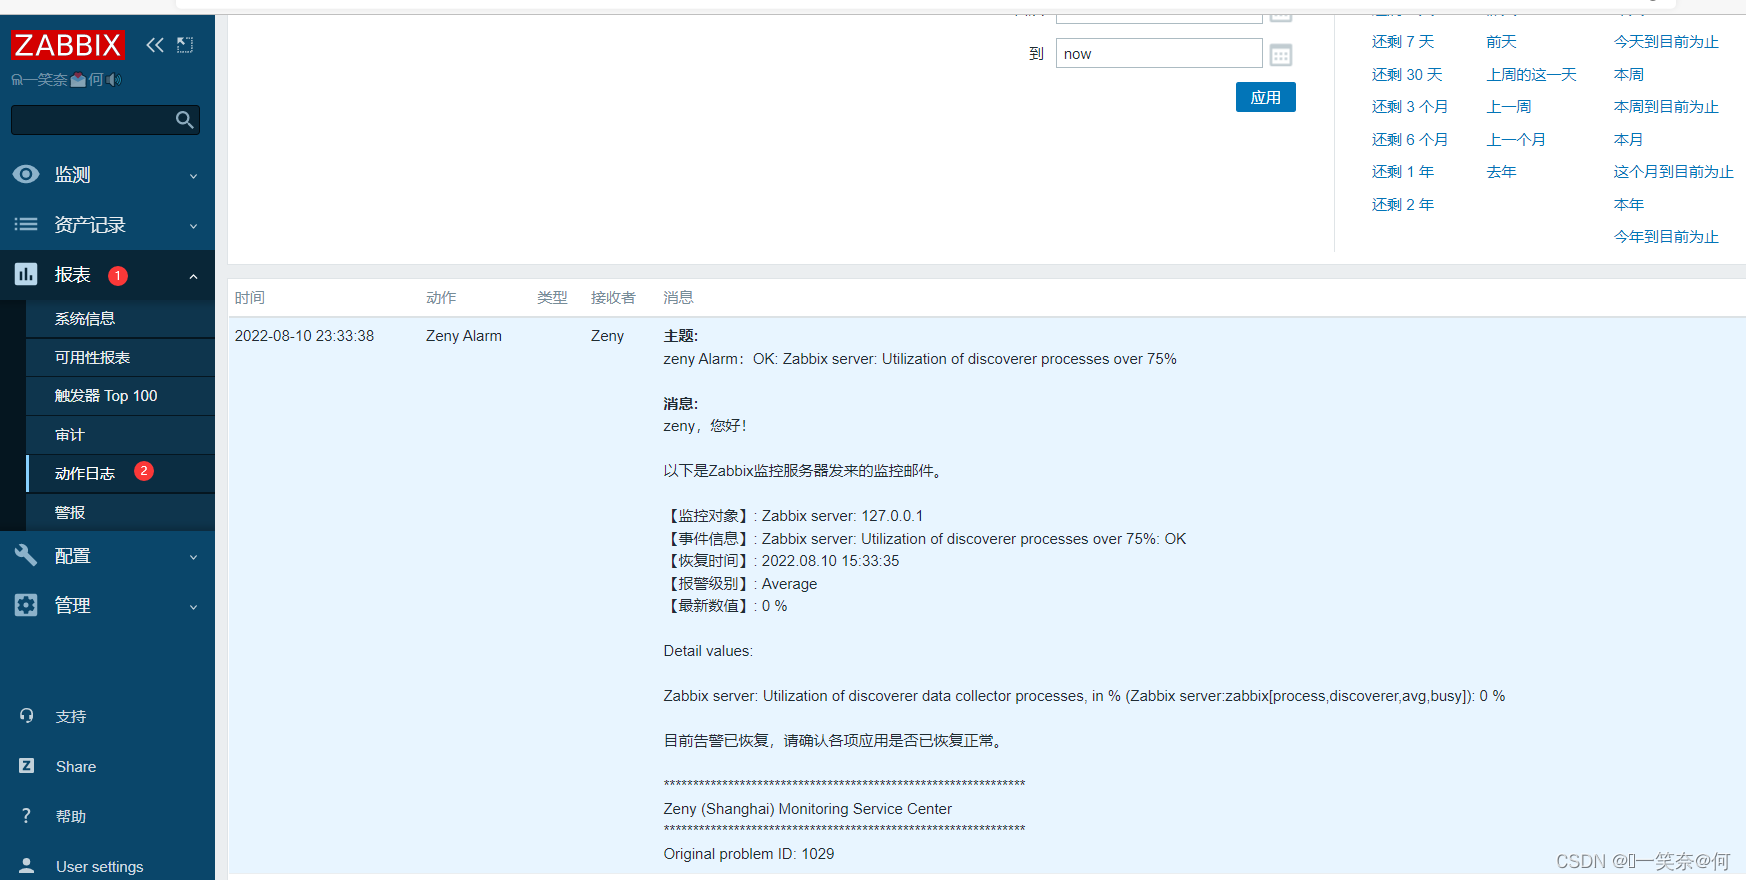The width and height of the screenshot is (1746, 880).
Task: Click the sidebar search input field
Action: point(105,120)
